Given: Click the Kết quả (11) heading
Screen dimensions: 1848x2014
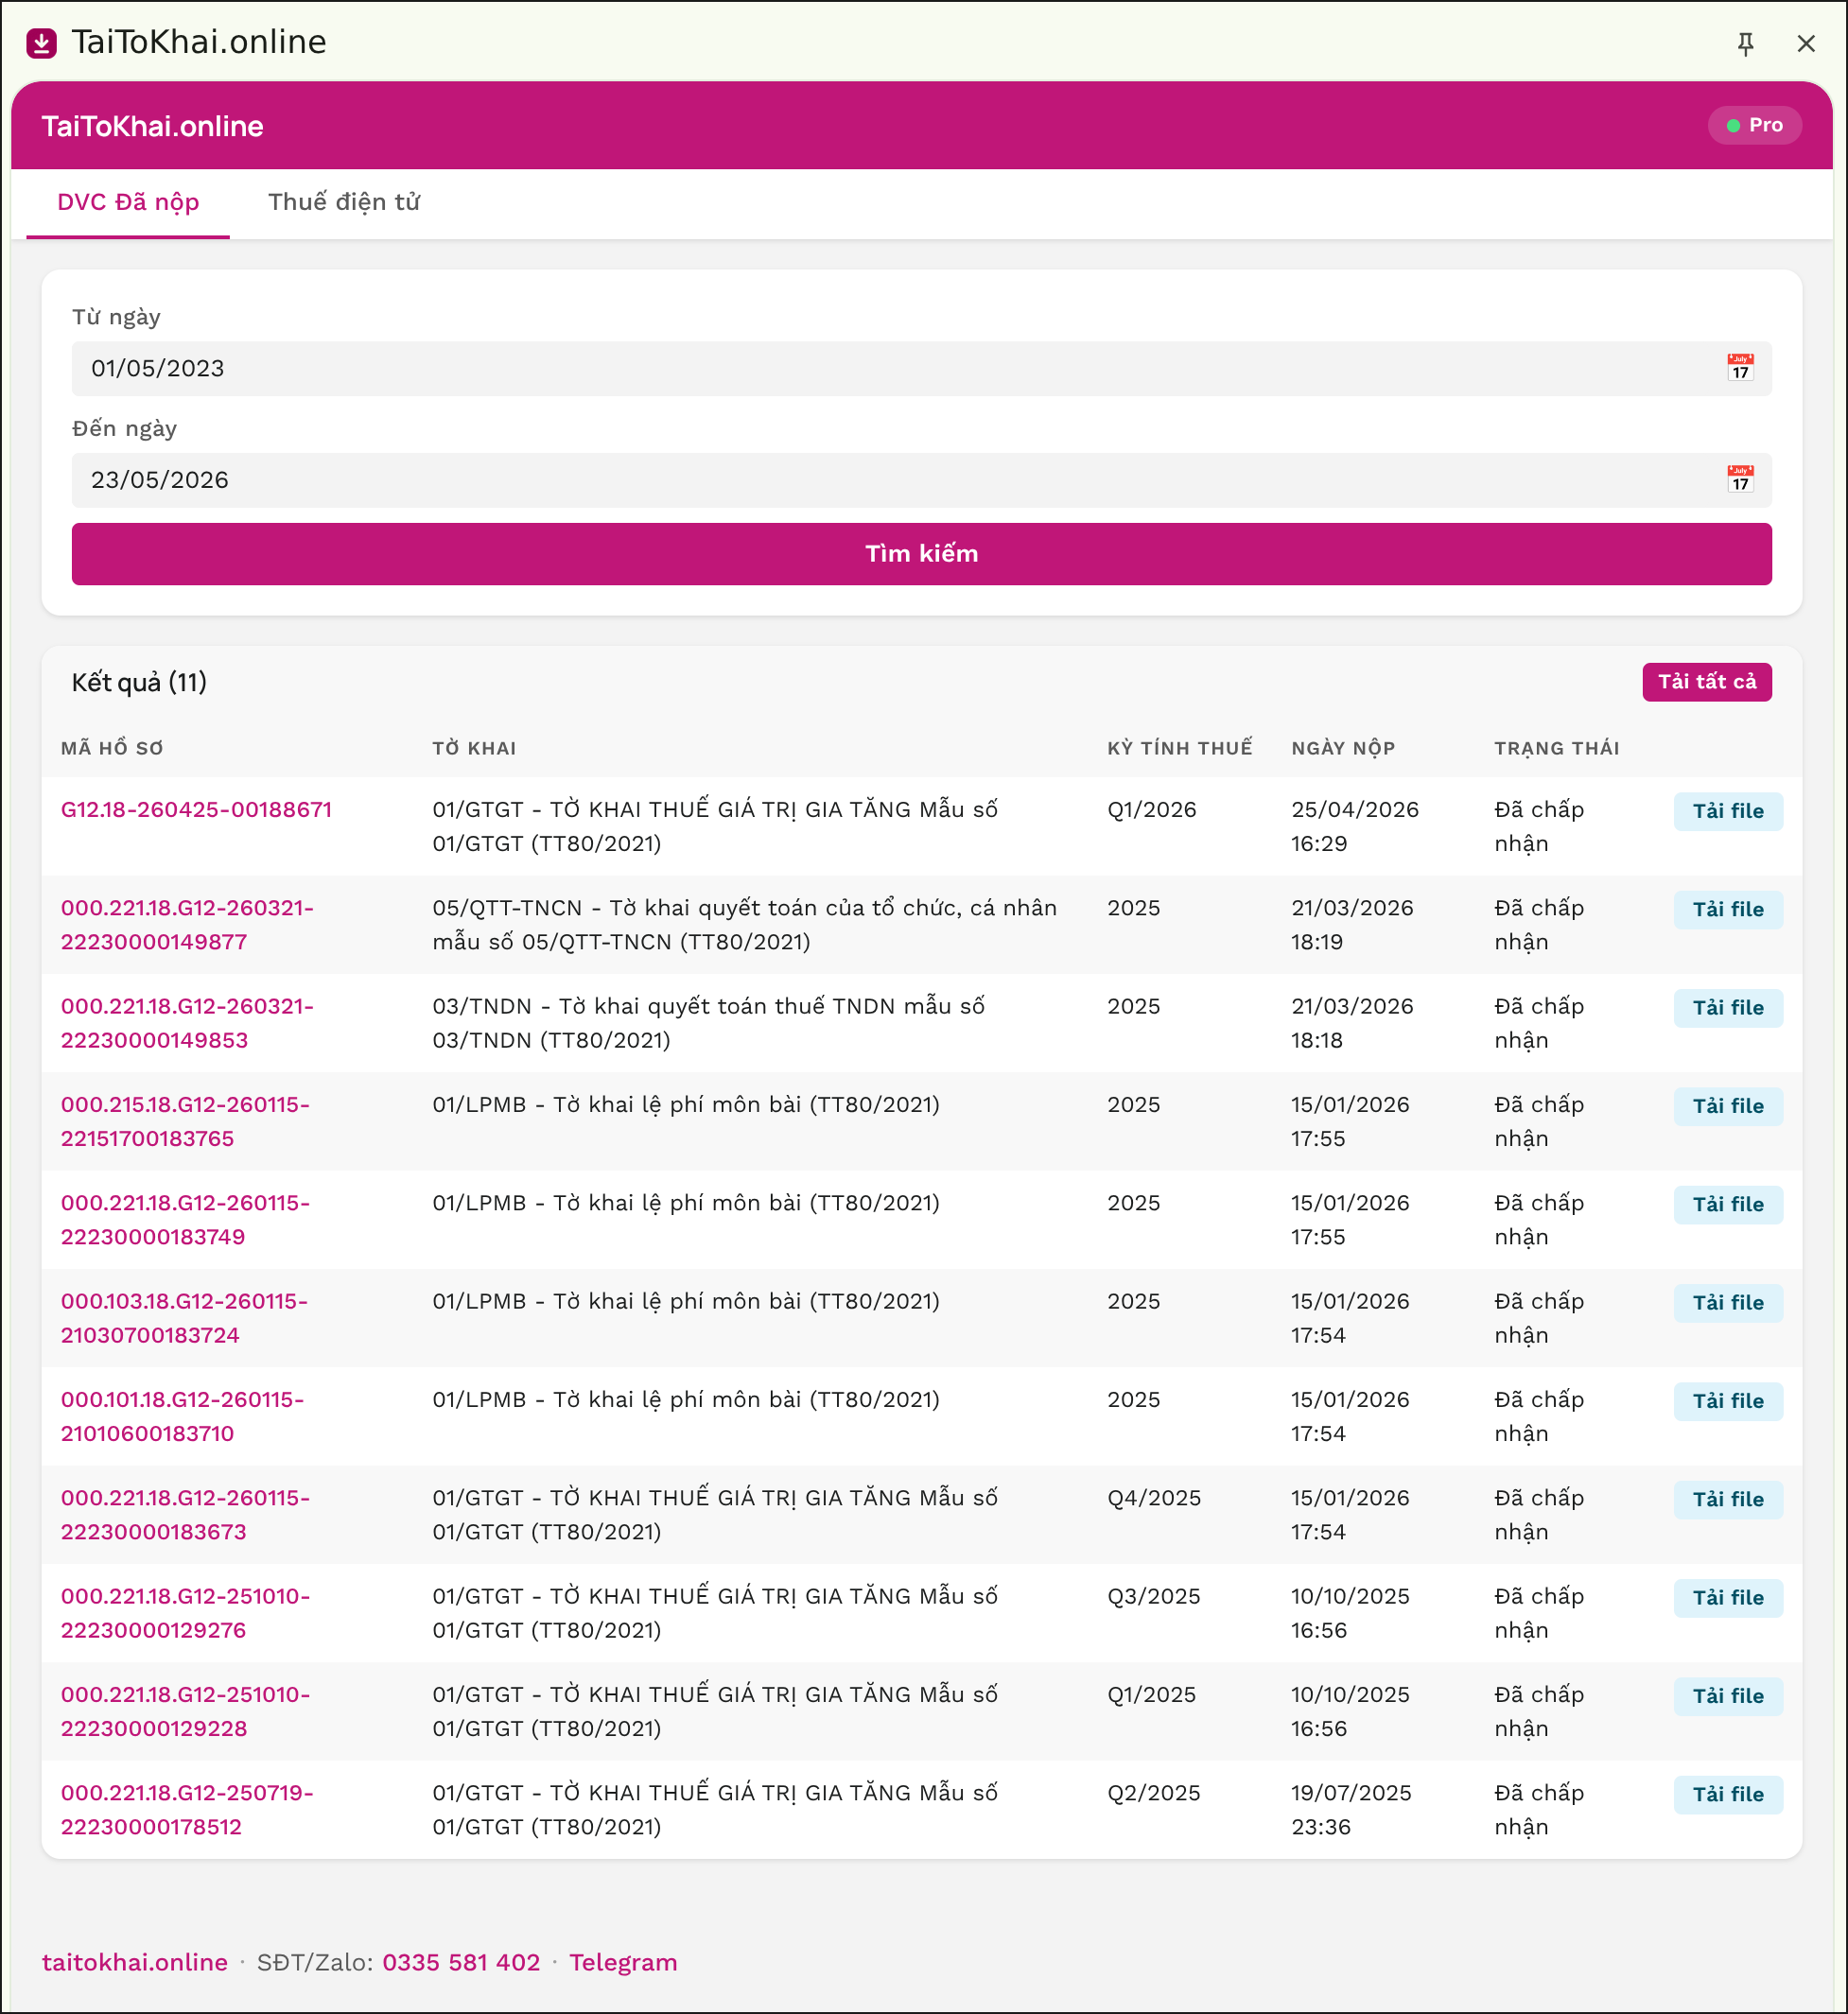Looking at the screenshot, I should (139, 682).
